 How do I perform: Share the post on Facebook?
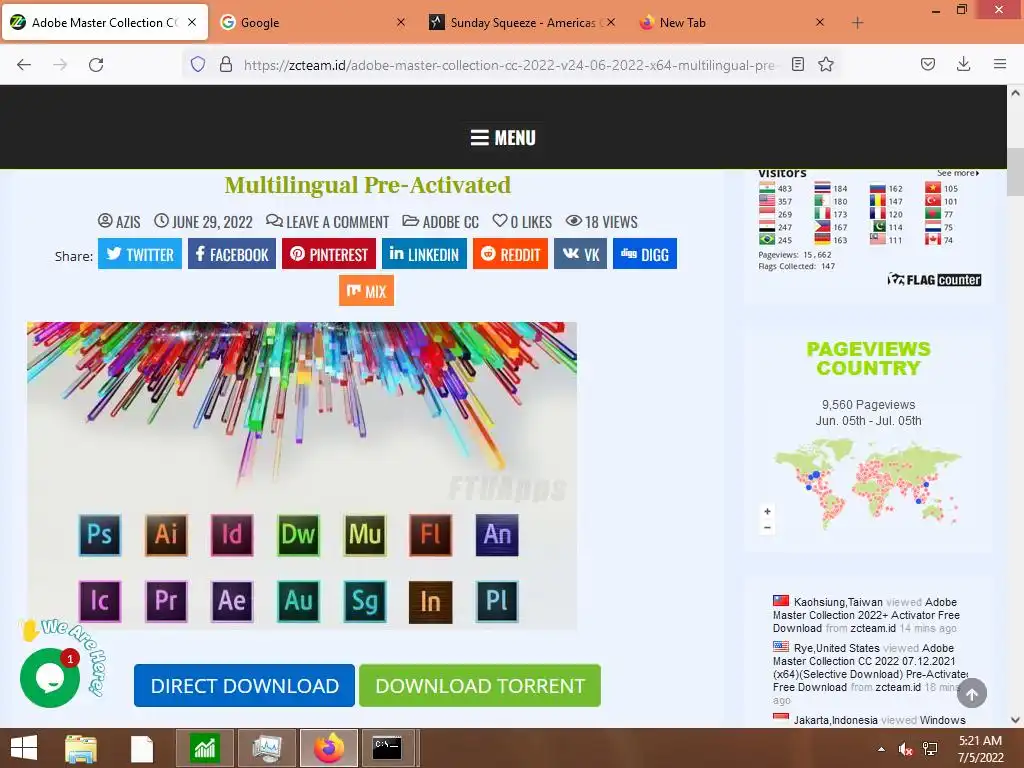[x=232, y=254]
